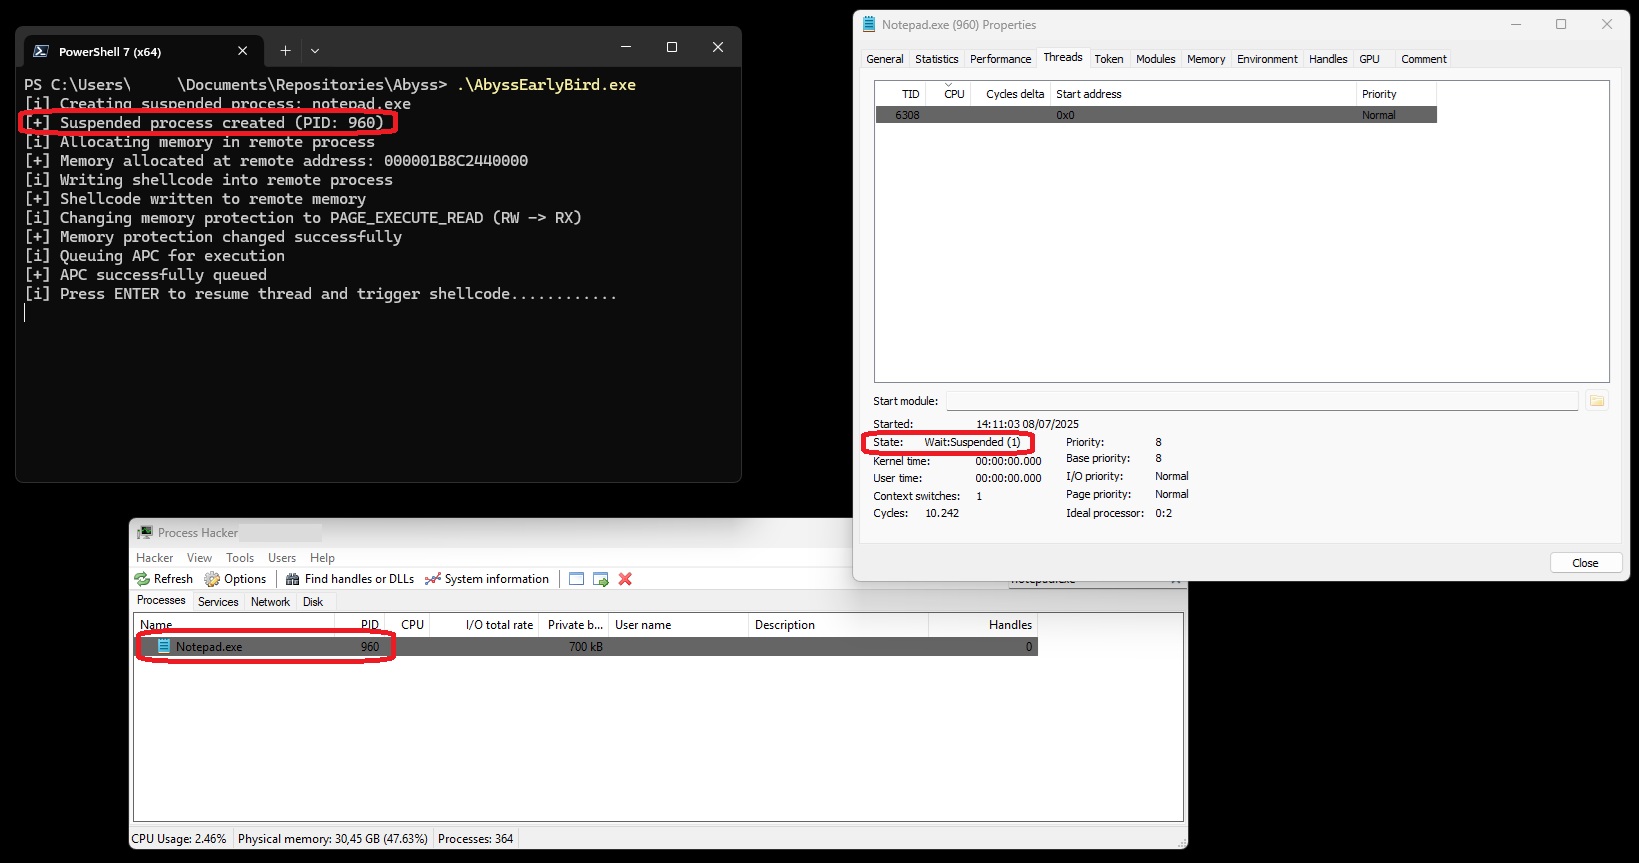The height and width of the screenshot is (863, 1639).
Task: Click the Process Hacker title bar icon
Action: (x=145, y=533)
